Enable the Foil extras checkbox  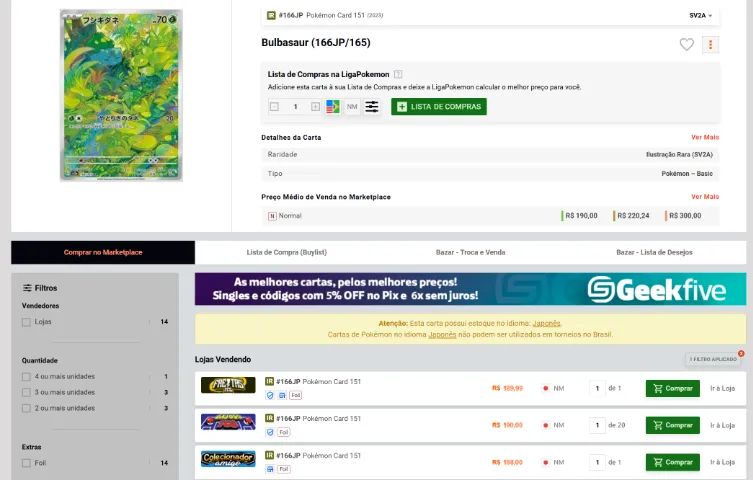[26, 464]
